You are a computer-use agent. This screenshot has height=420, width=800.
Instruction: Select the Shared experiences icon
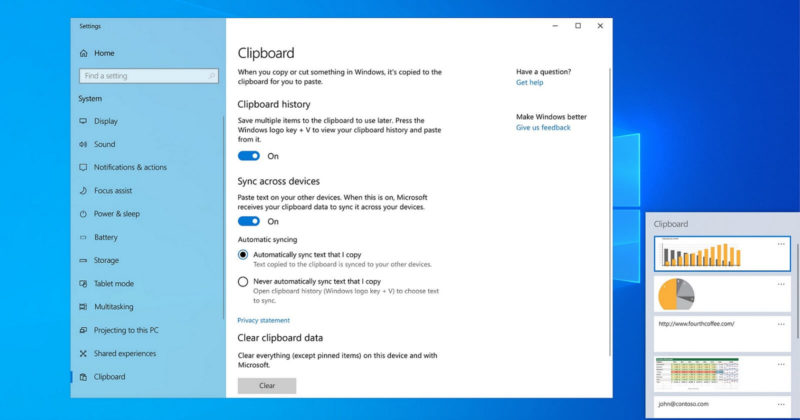pyautogui.click(x=83, y=354)
